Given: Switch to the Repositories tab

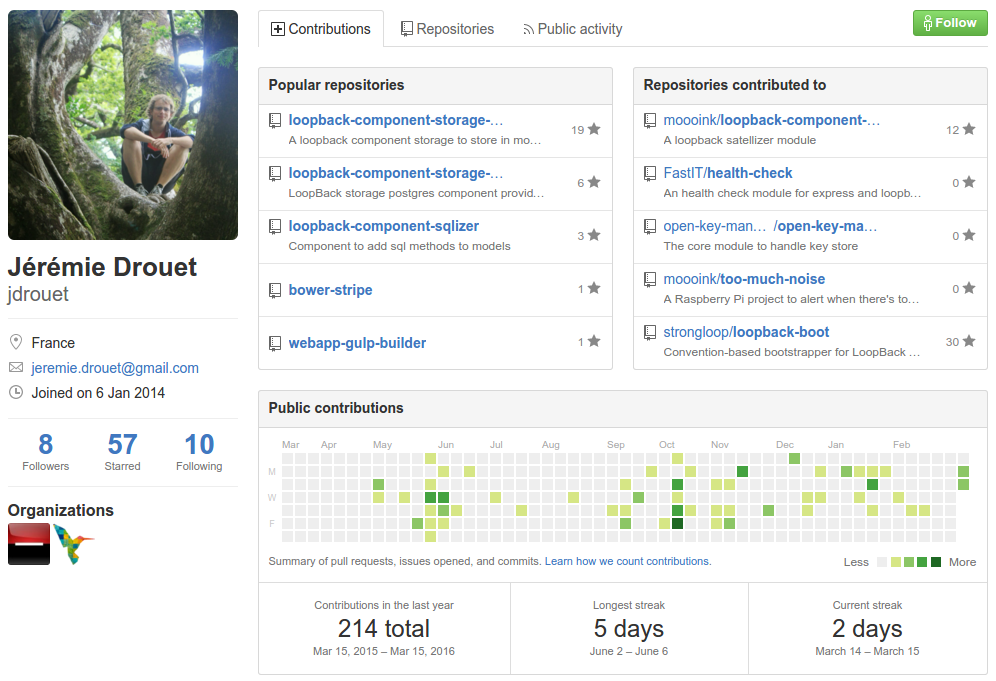Looking at the screenshot, I should coord(447,29).
